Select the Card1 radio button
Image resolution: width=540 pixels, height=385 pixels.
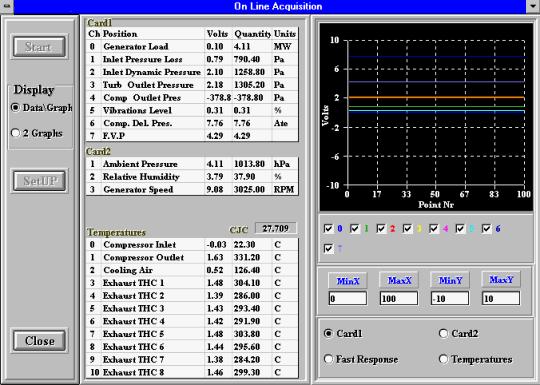pos(328,333)
